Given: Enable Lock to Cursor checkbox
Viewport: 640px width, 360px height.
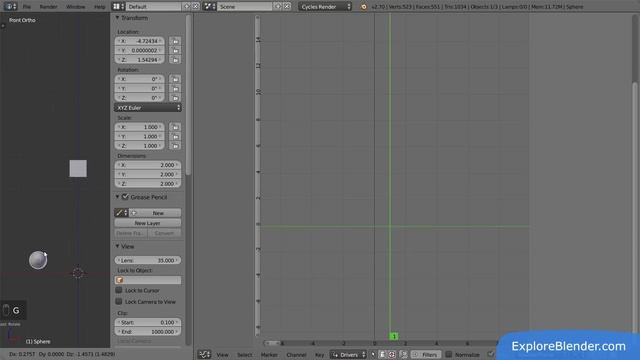Looking at the screenshot, I should [x=119, y=290].
